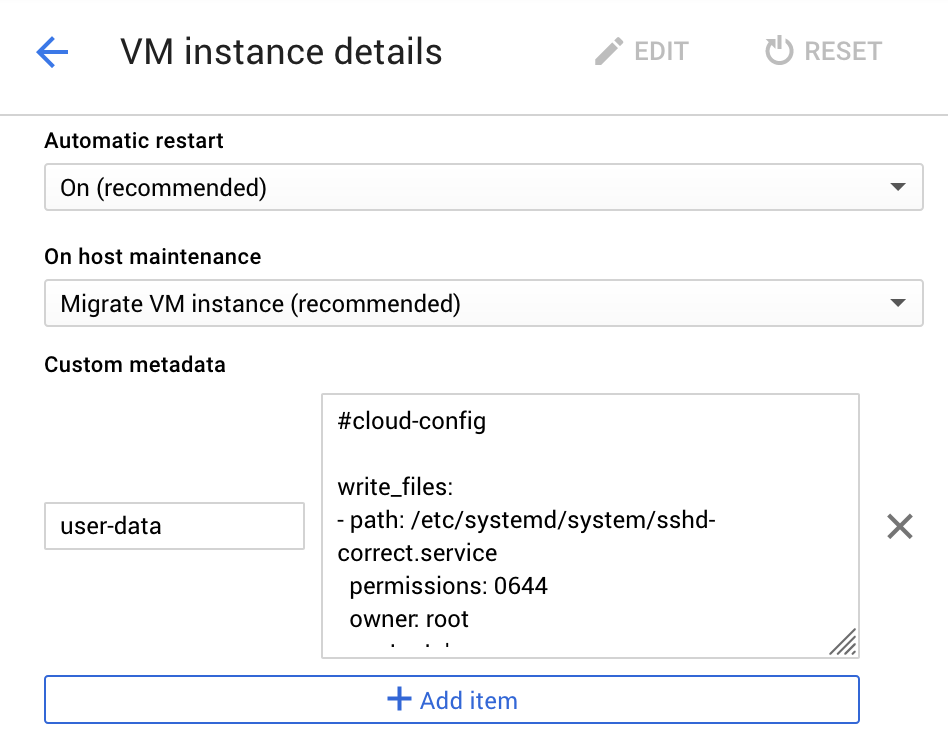This screenshot has height=742, width=948.
Task: Open the Automatic restart dropdown arrow
Action: pos(899,187)
